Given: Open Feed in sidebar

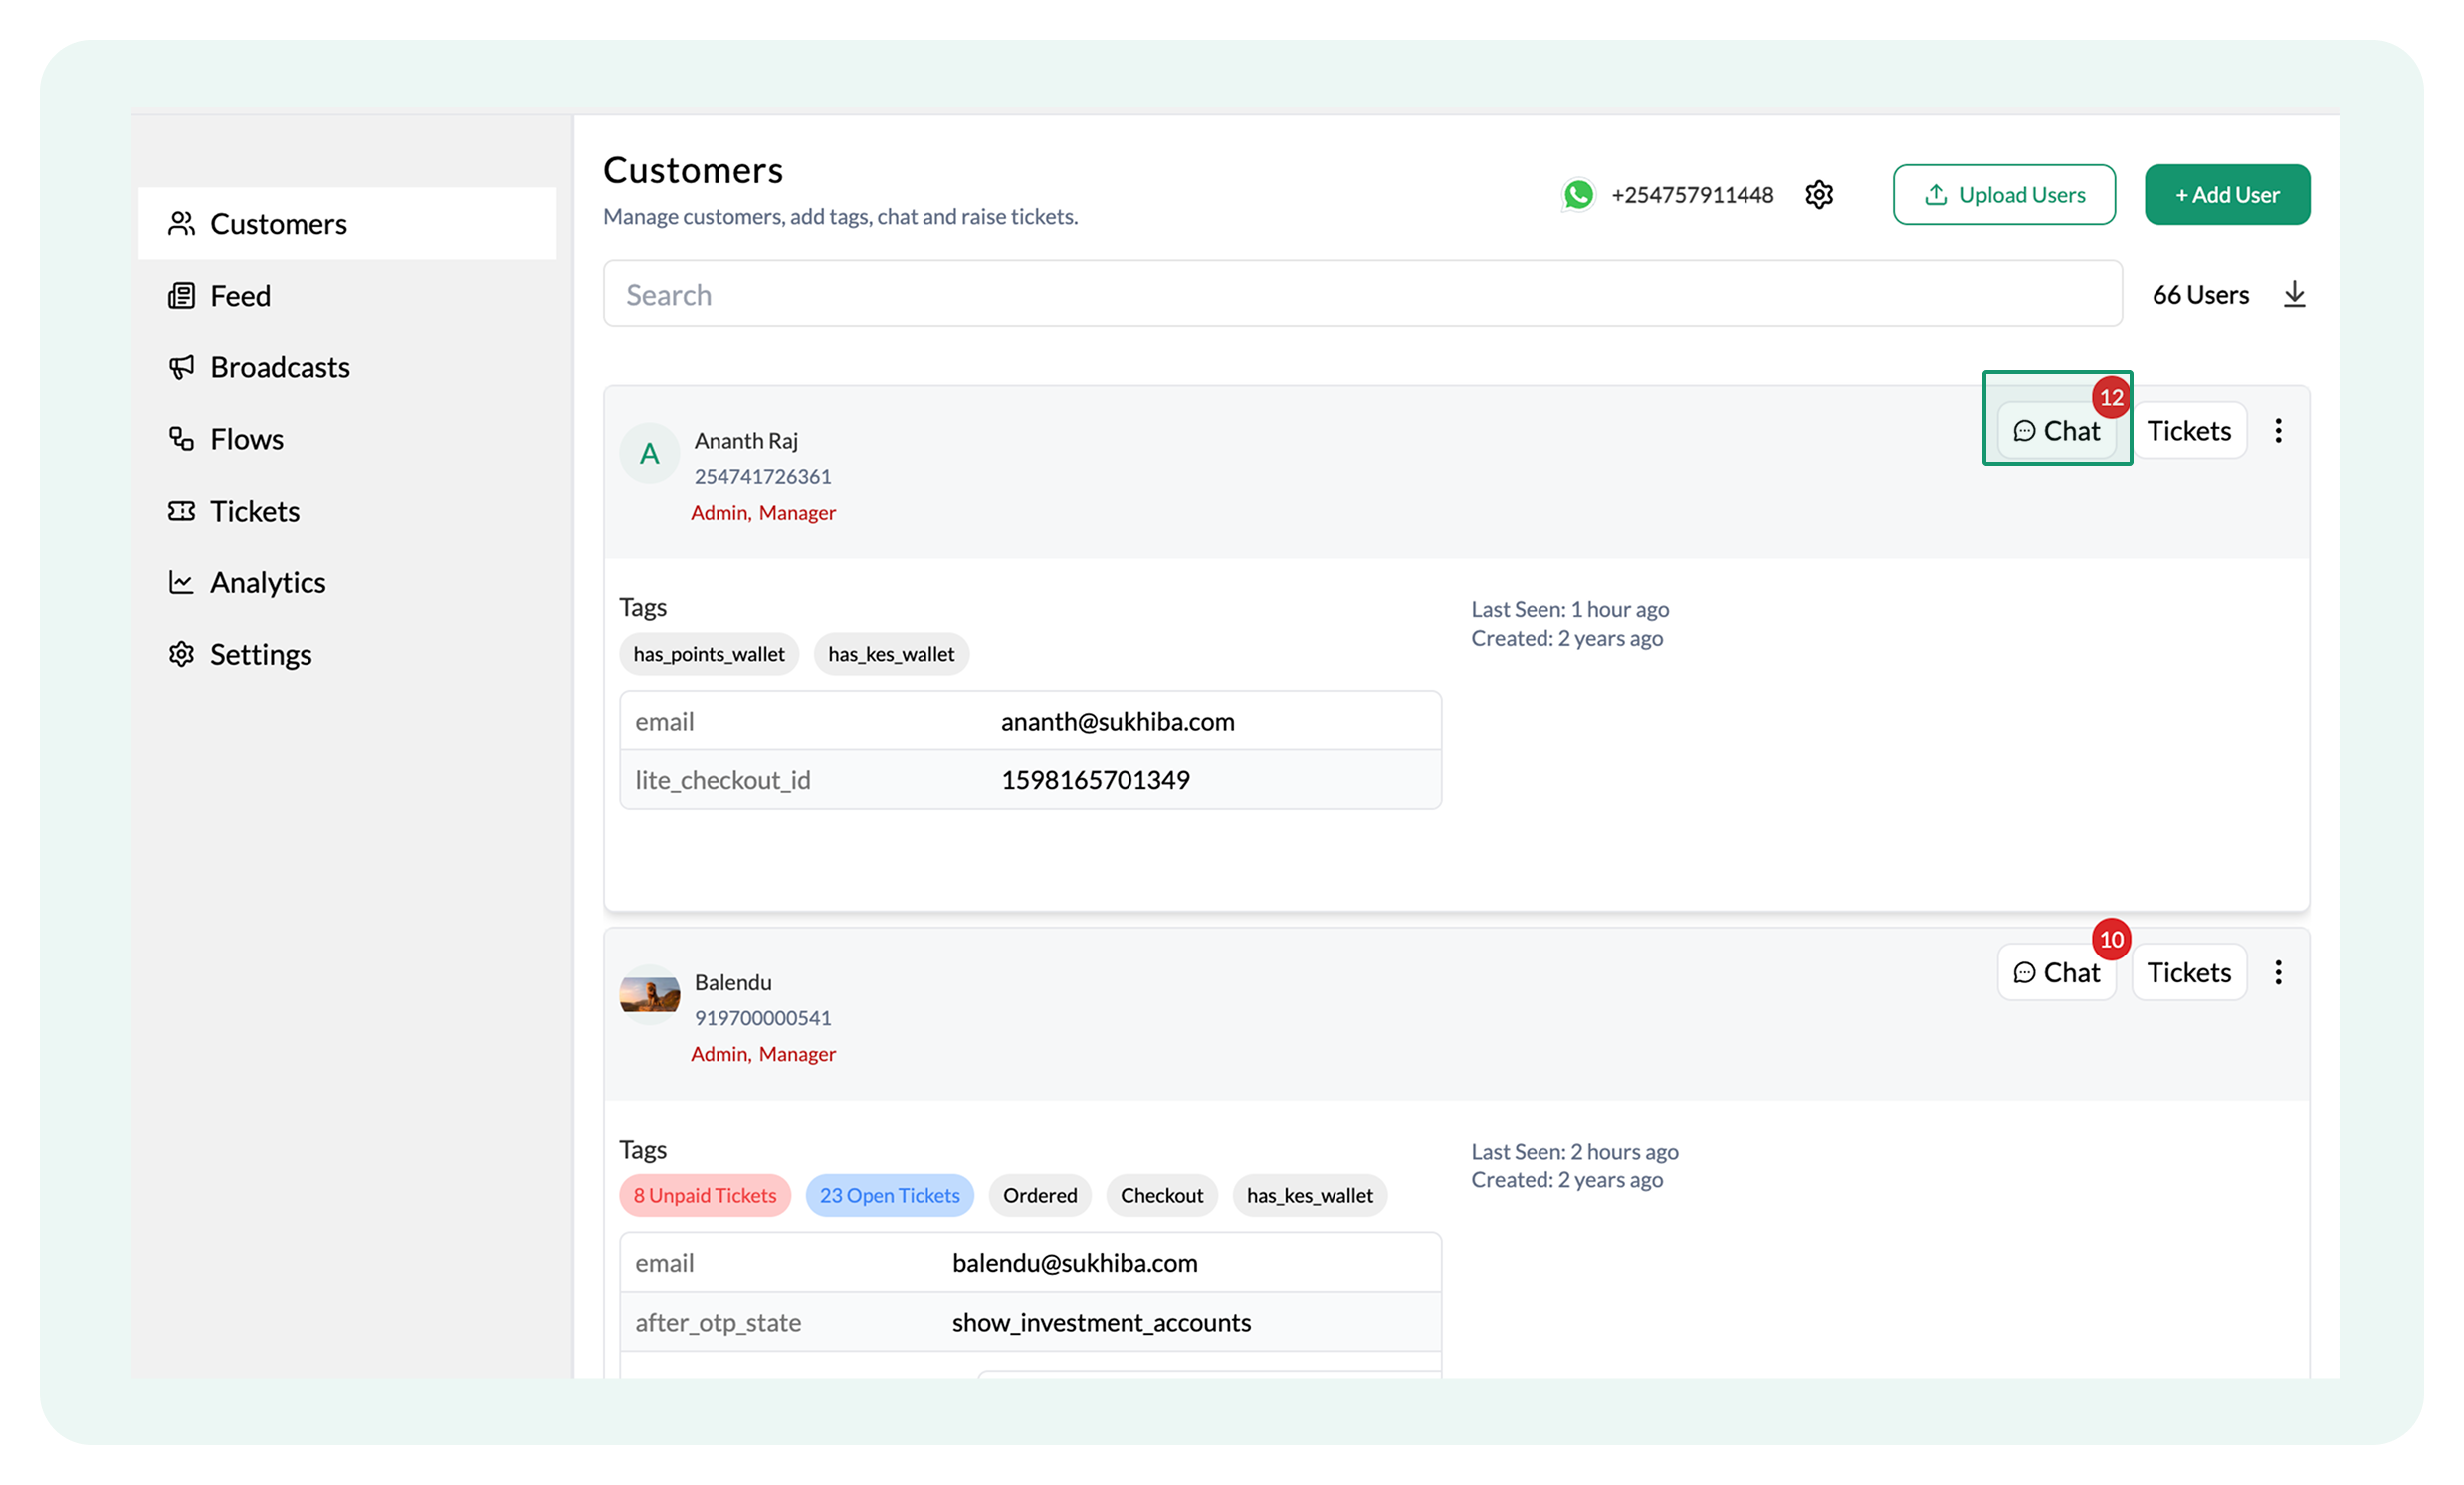Looking at the screenshot, I should 240,296.
